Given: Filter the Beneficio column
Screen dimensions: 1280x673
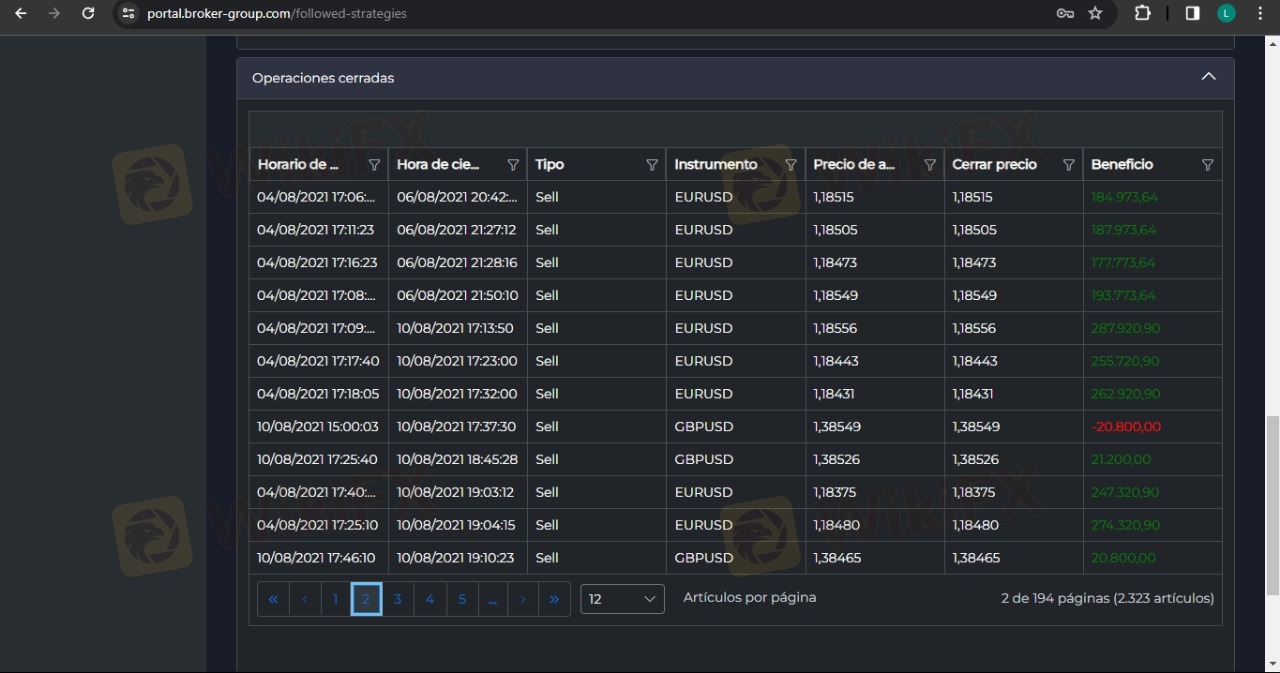Looking at the screenshot, I should (x=1207, y=165).
